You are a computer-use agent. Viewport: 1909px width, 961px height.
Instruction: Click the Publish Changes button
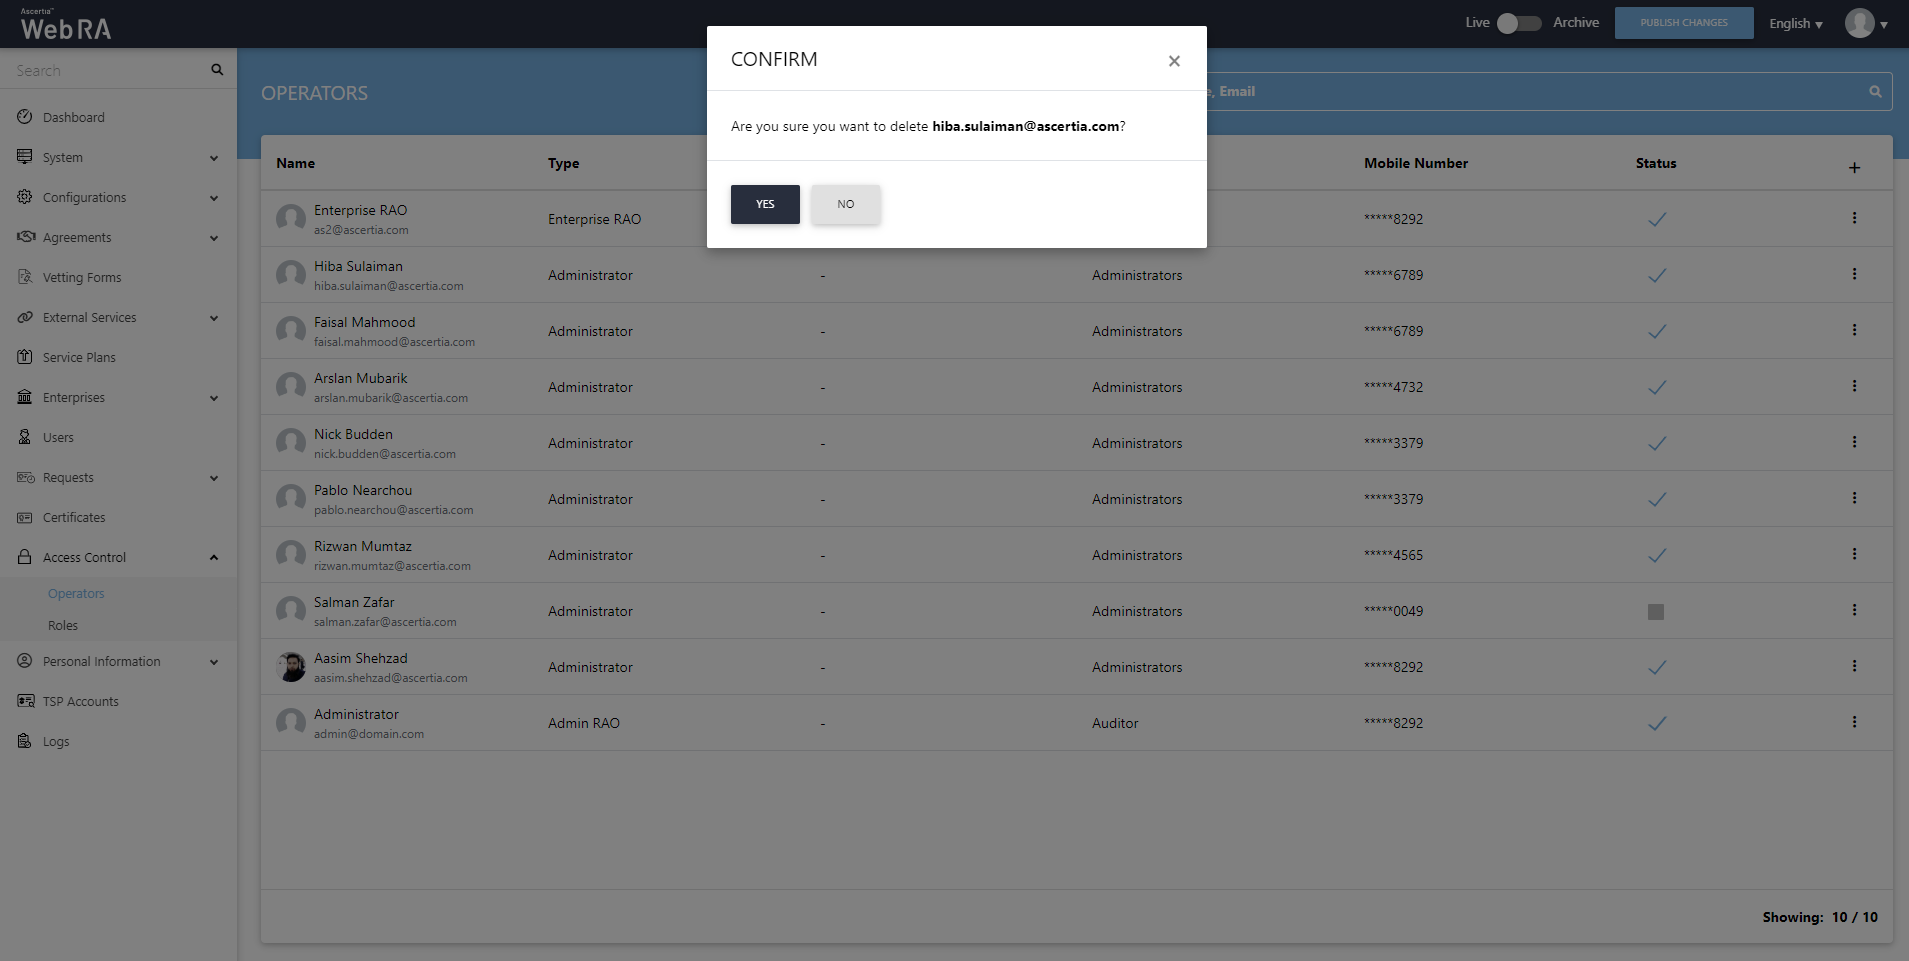pyautogui.click(x=1684, y=23)
